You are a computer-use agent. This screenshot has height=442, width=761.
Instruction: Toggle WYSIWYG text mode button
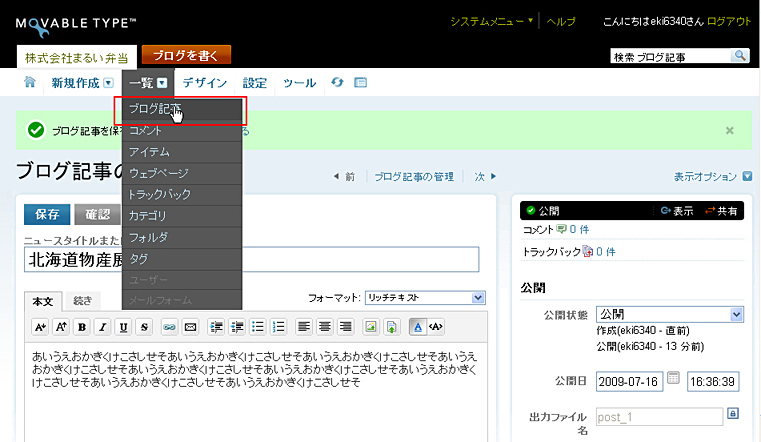[x=417, y=327]
